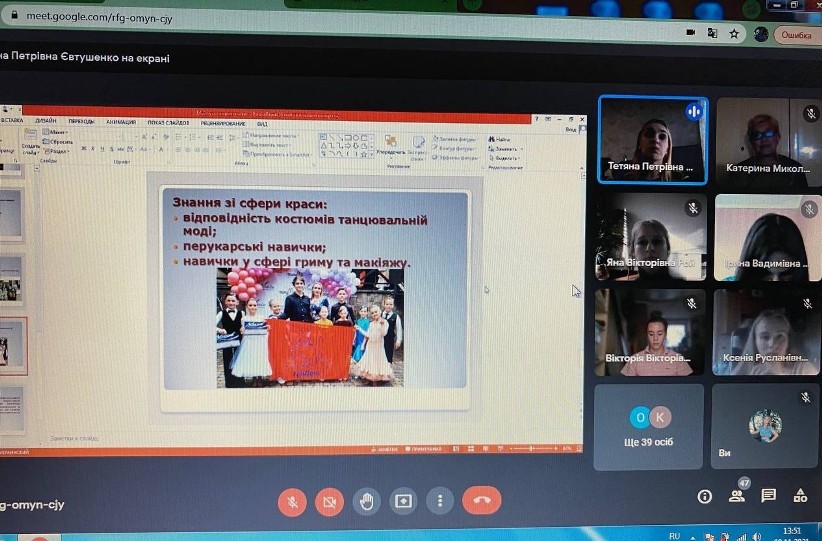Viewport: 822px width, 541px height.
Task: Click Найти in the editing group
Action: 499,139
